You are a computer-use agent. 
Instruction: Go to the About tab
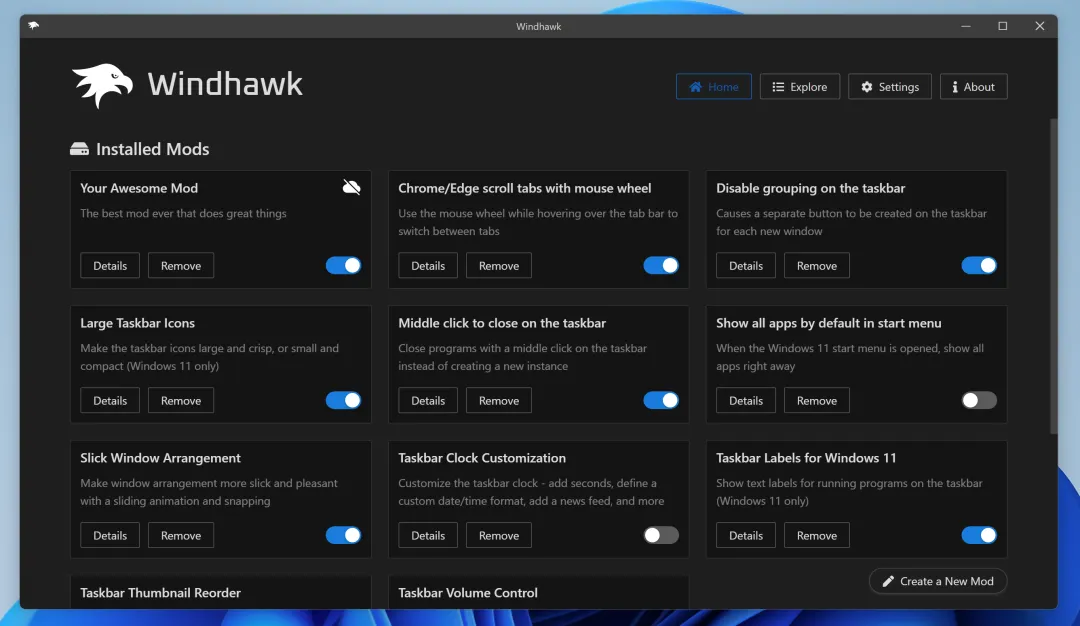coord(973,87)
